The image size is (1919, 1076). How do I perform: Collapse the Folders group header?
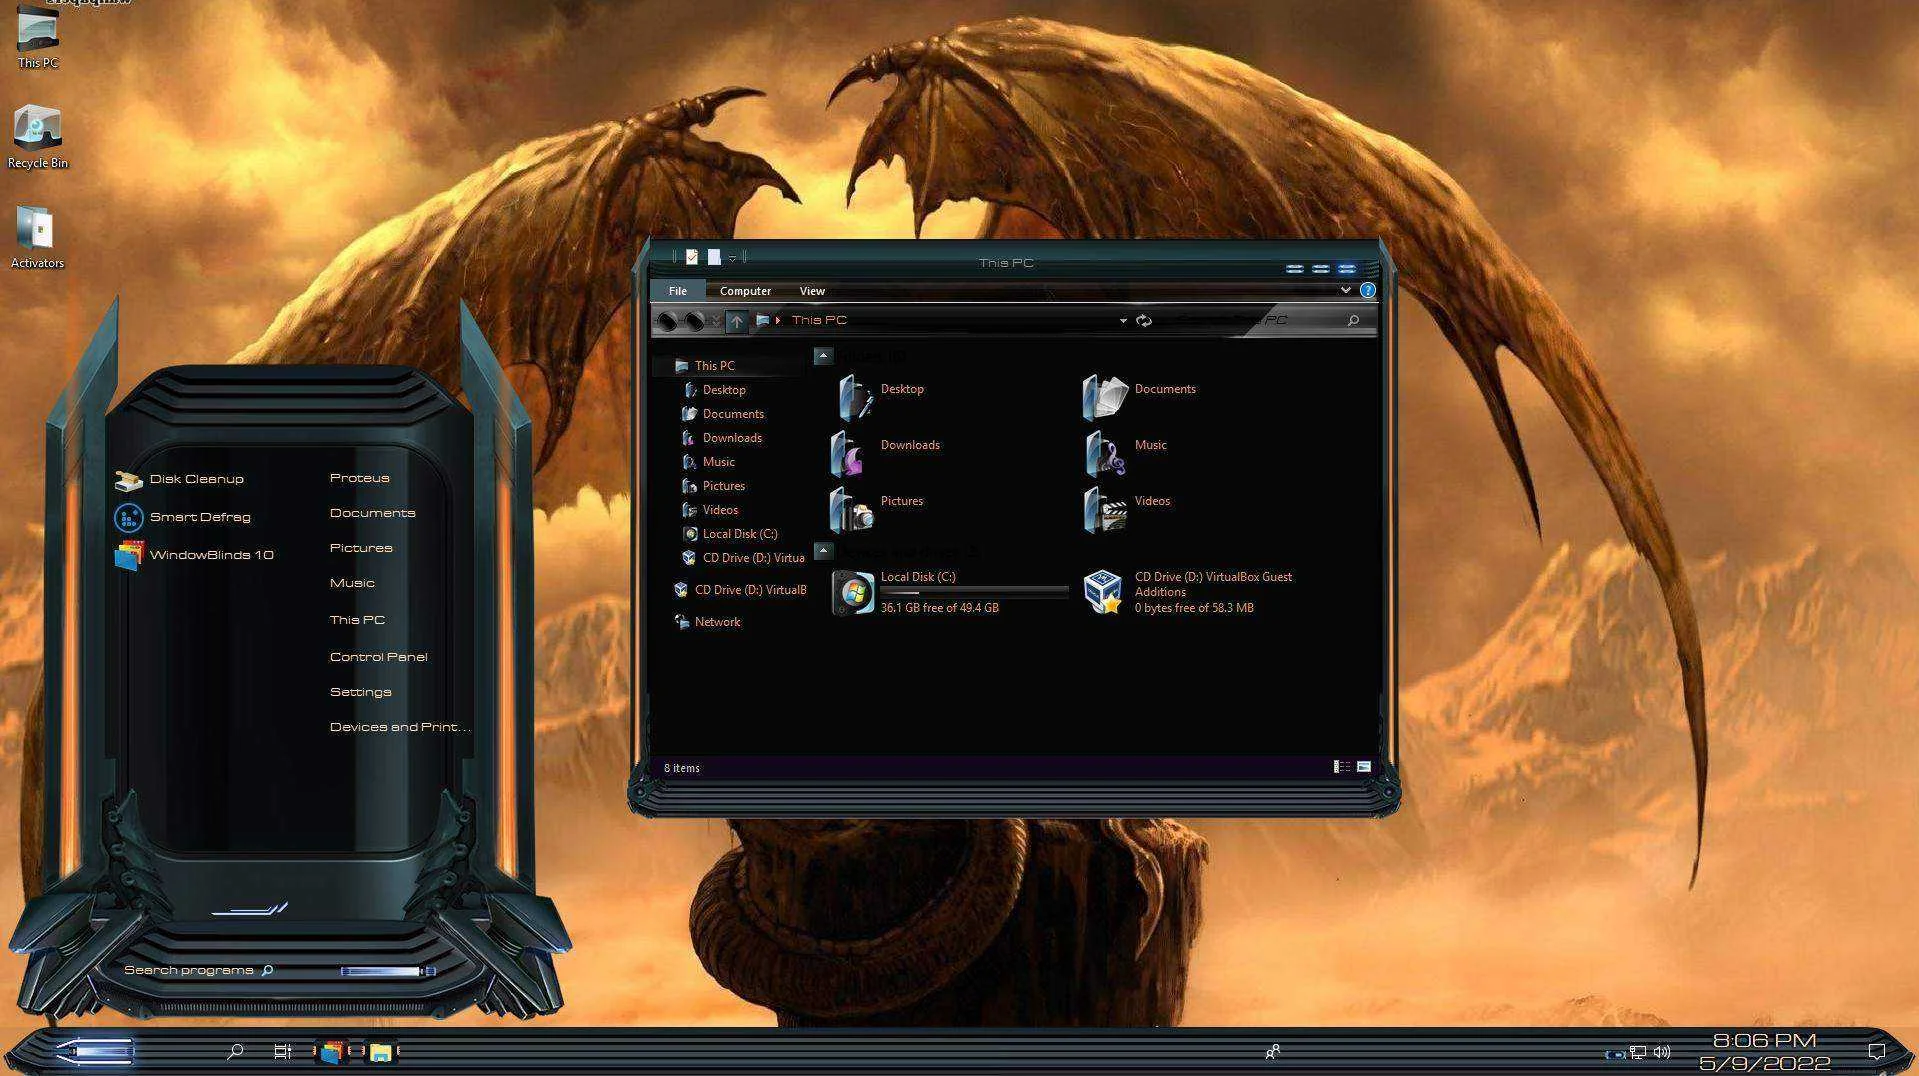(x=823, y=356)
